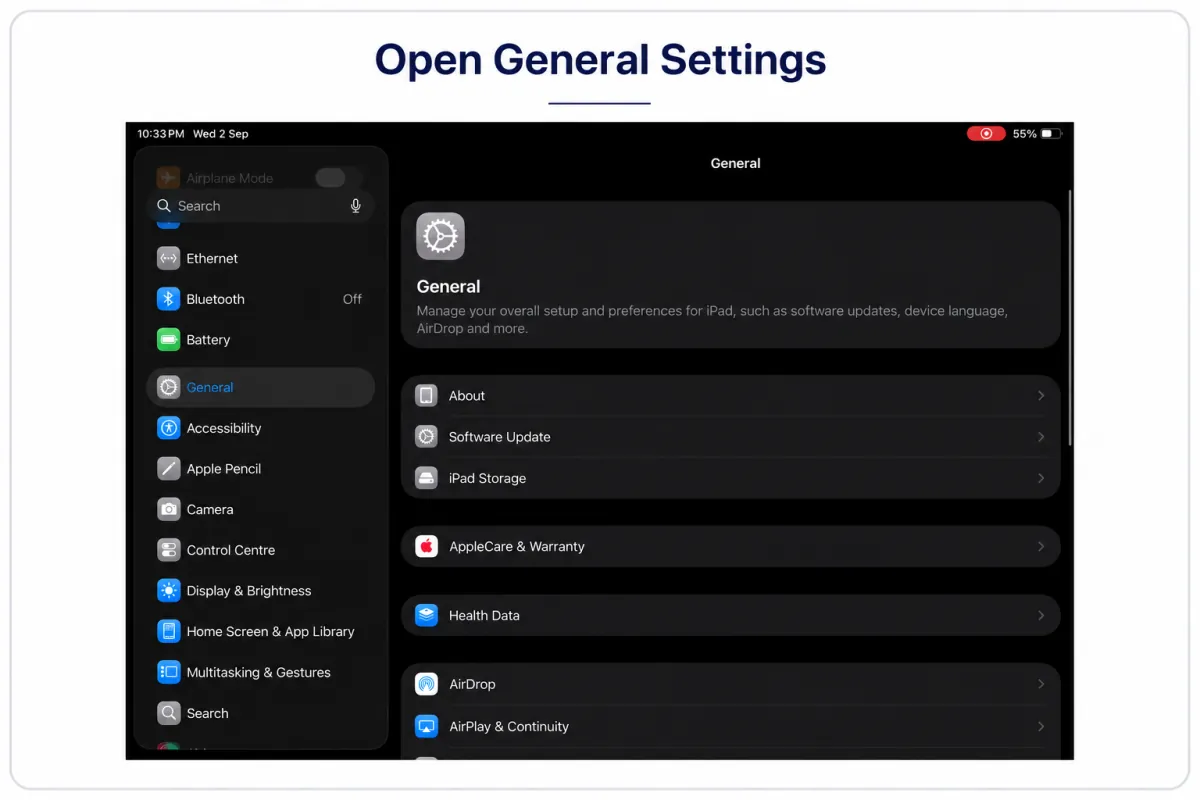Open Health Data chevron

1041,616
